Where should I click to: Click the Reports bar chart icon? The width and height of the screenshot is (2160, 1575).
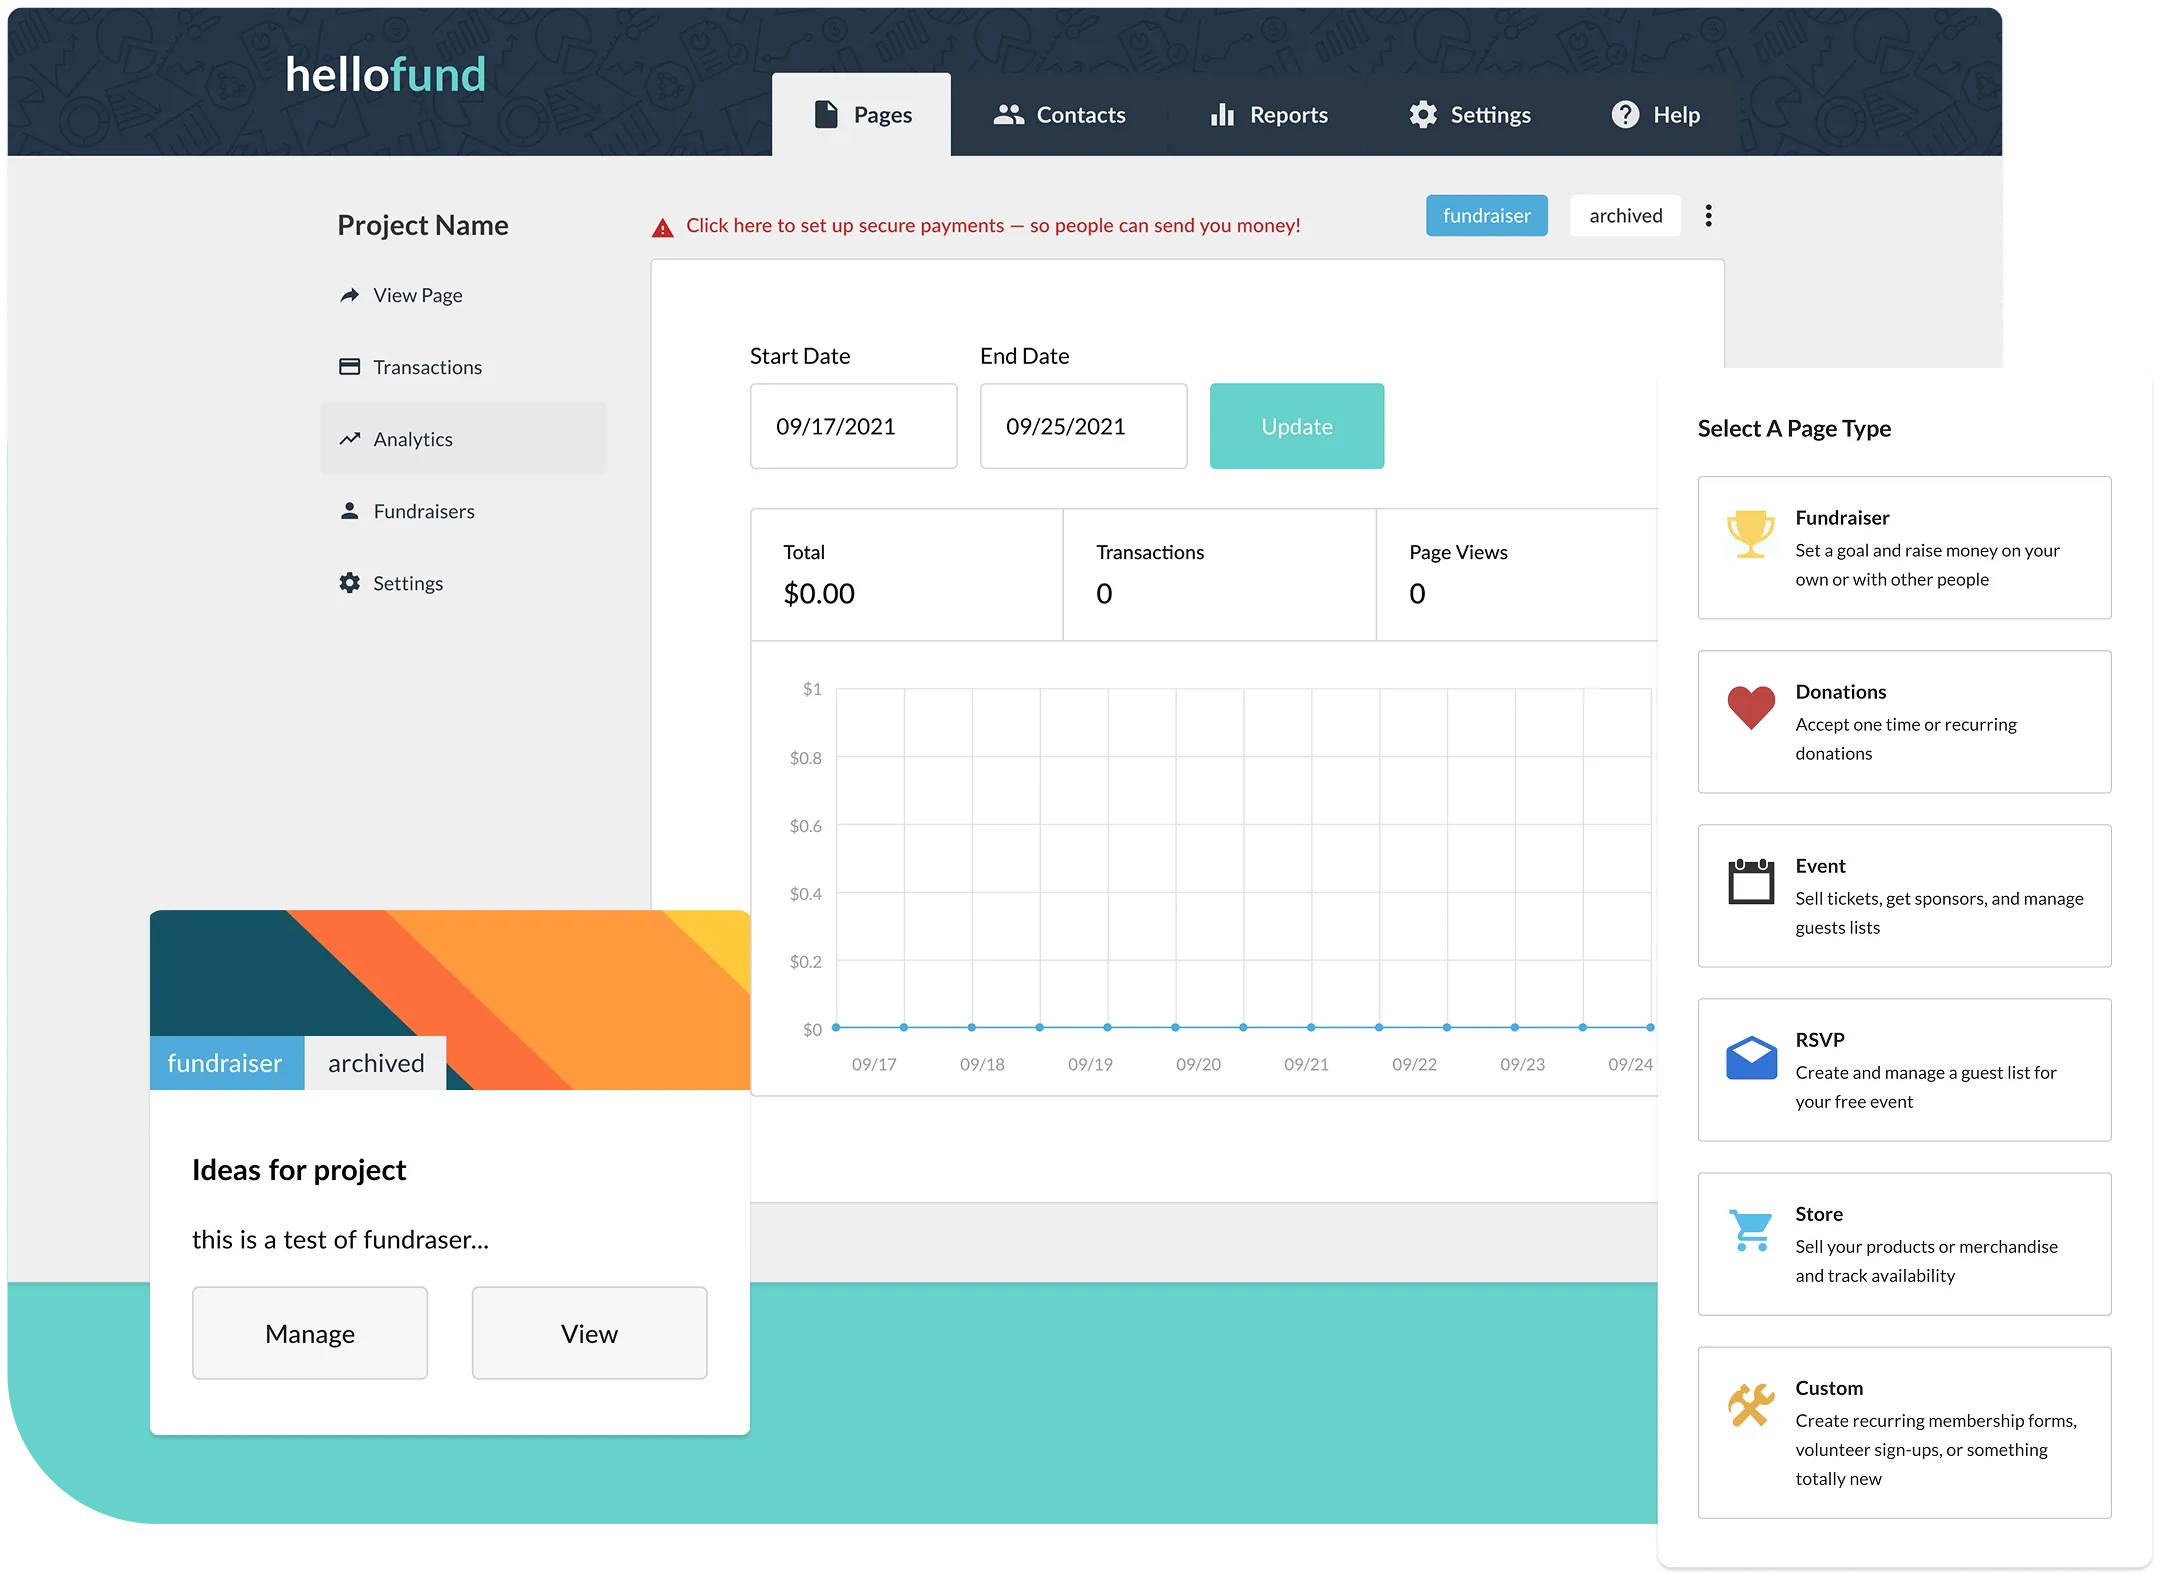coord(1222,114)
